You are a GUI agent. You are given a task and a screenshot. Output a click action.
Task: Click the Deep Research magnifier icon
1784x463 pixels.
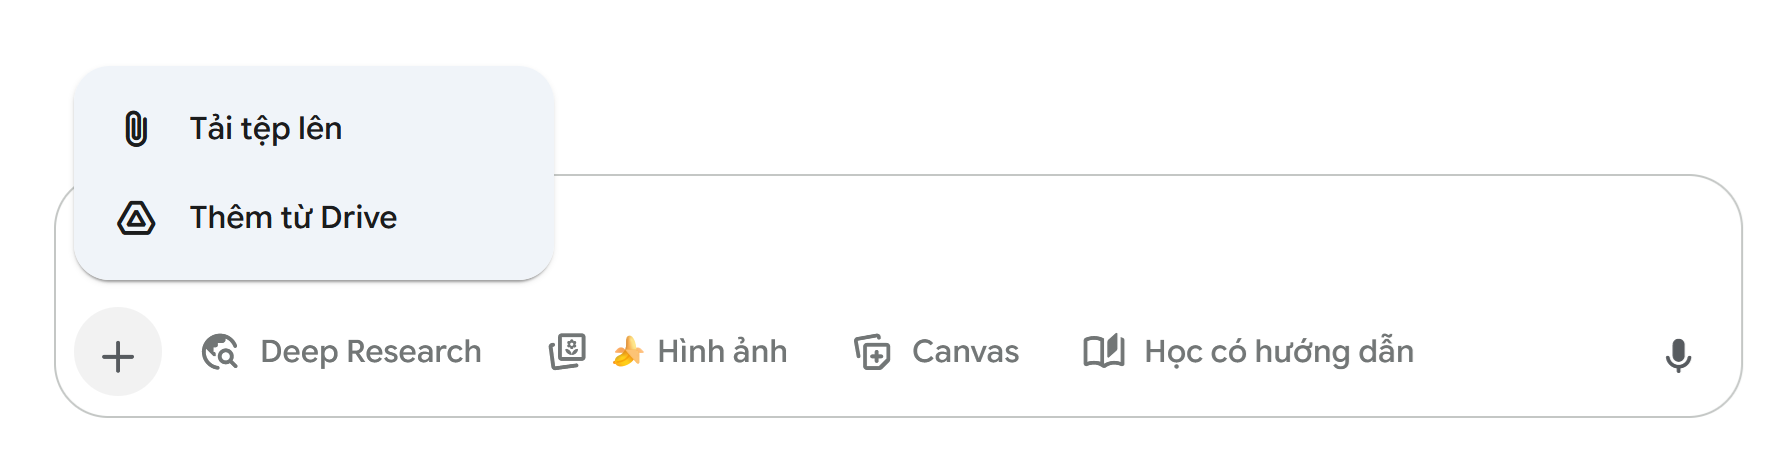tap(220, 352)
